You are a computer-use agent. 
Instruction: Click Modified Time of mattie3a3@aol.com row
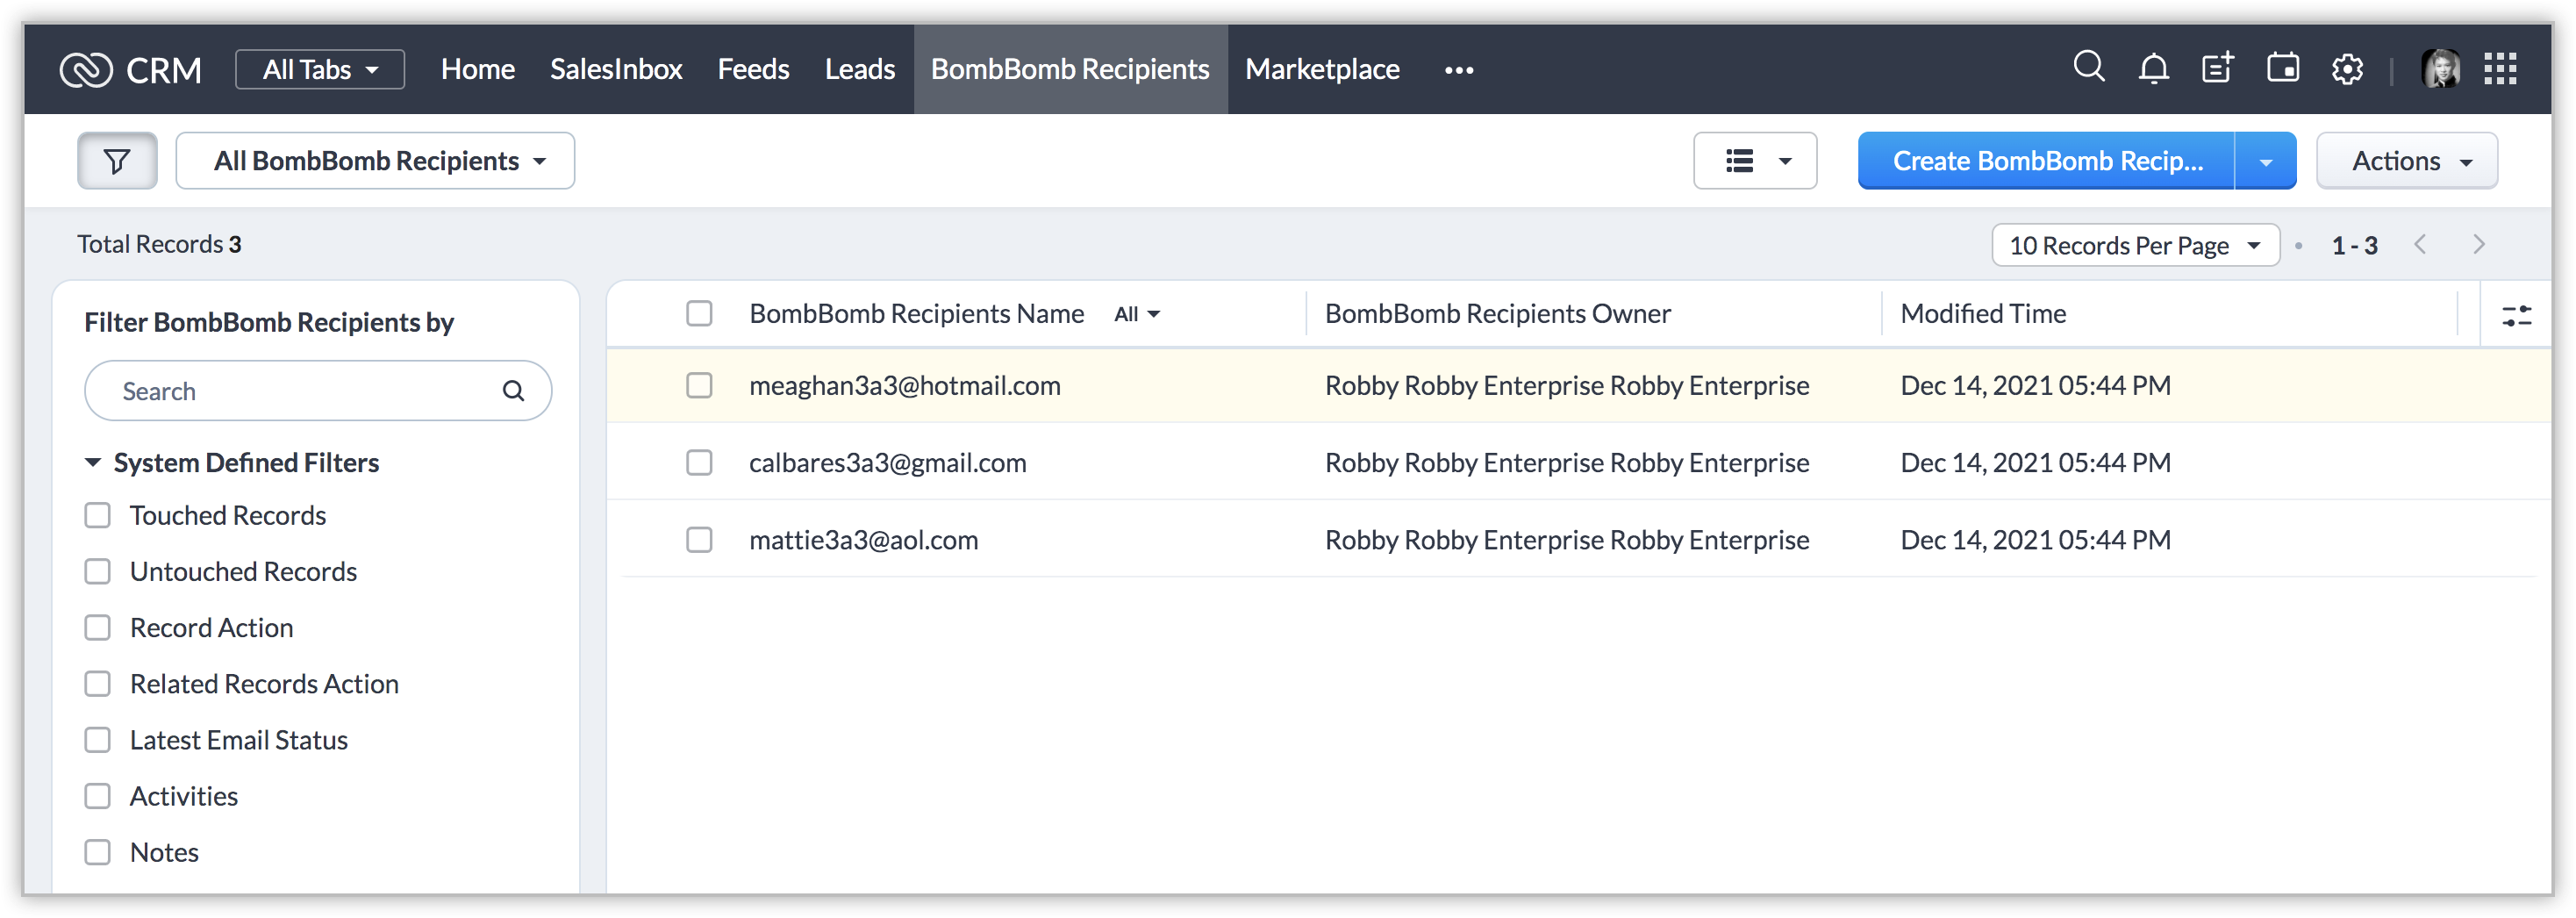tap(2035, 540)
